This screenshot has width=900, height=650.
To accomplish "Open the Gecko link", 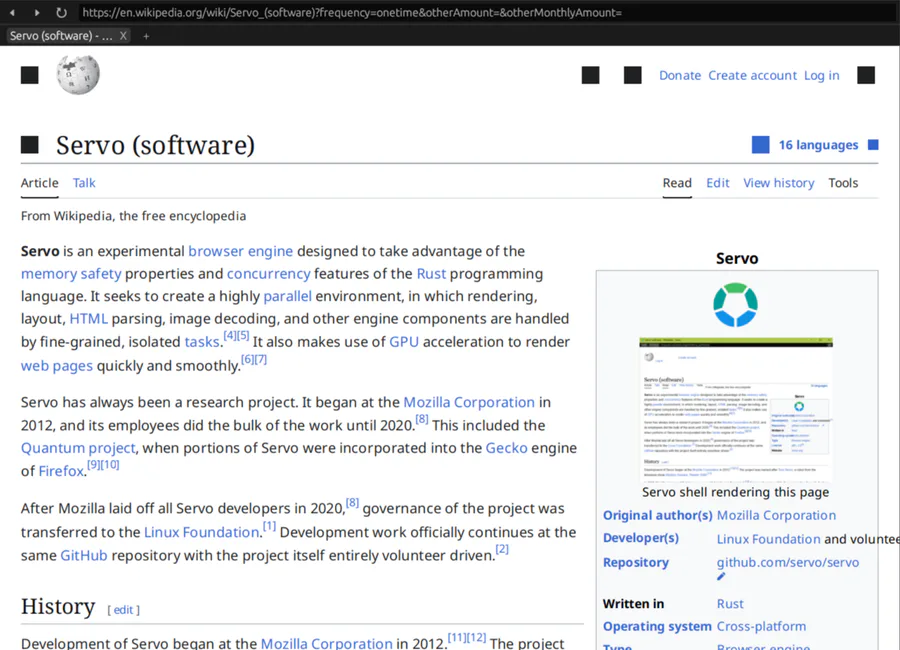I will tap(506, 448).
